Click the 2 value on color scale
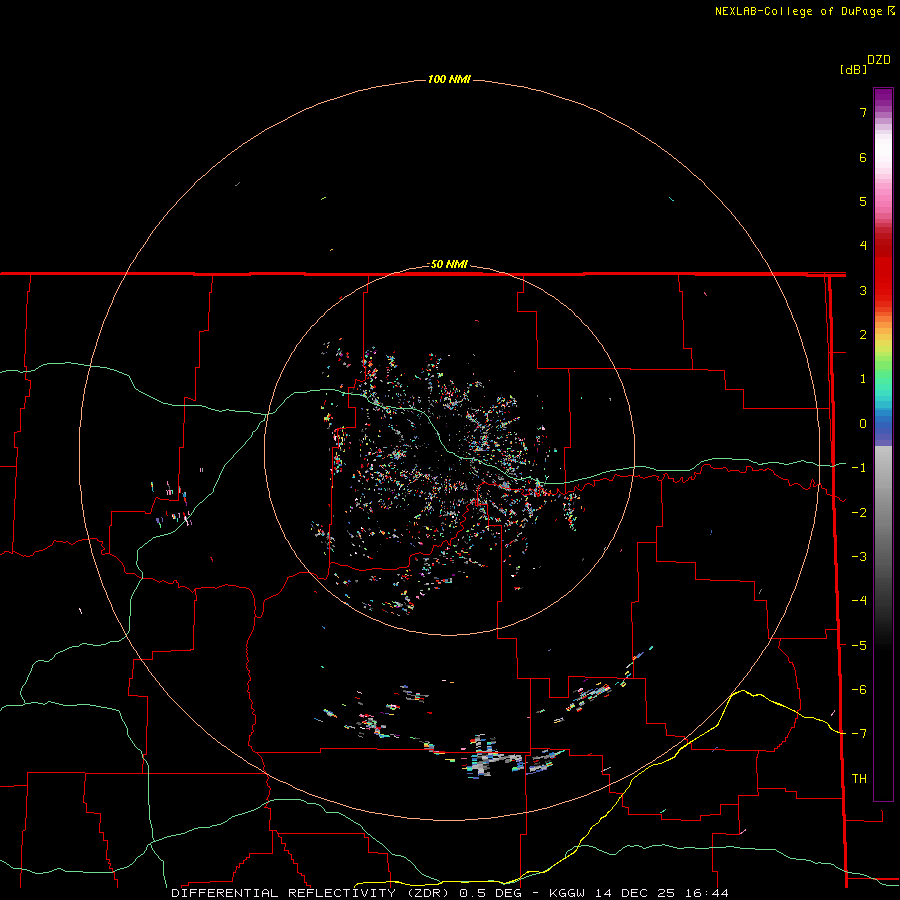 click(863, 335)
